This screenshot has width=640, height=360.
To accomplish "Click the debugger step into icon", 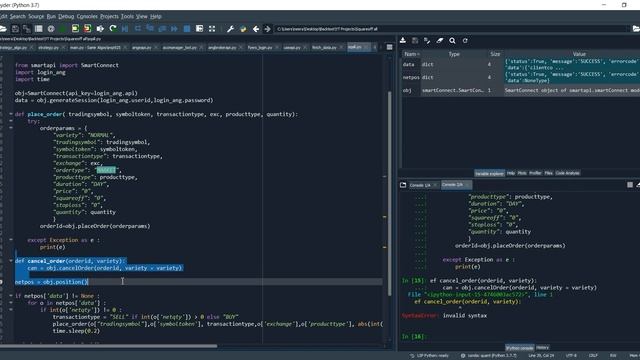I will click(150, 29).
